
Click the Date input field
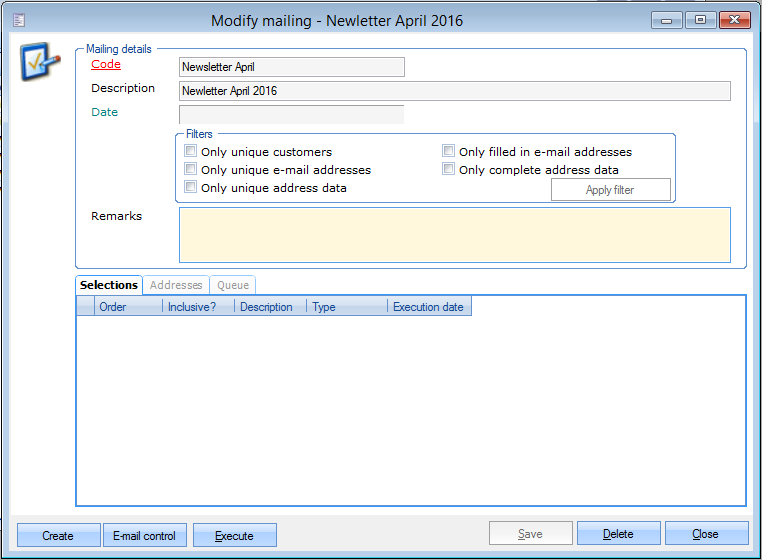(x=291, y=114)
